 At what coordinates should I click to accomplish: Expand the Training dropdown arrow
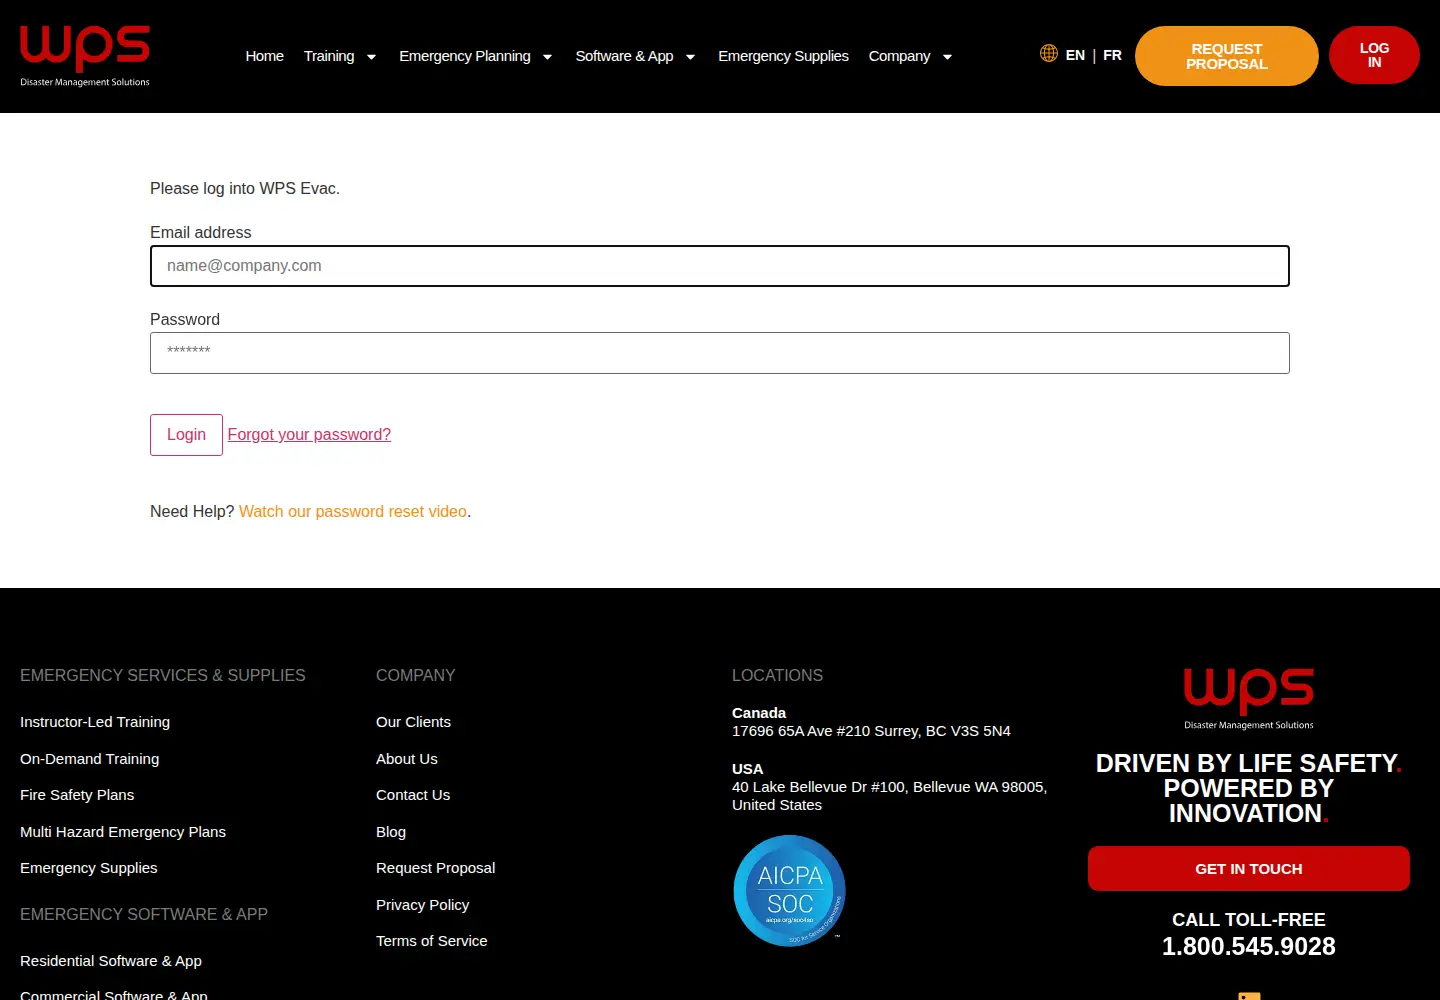(x=371, y=57)
